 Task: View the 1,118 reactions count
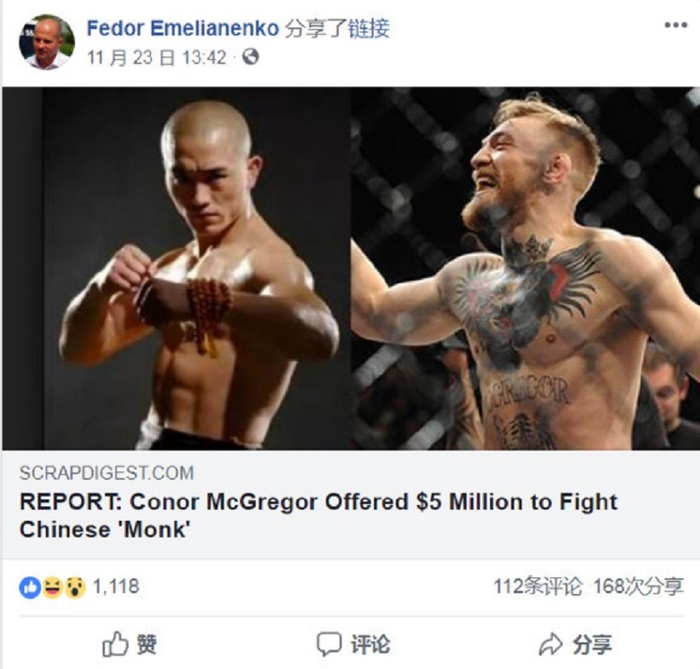[116, 587]
